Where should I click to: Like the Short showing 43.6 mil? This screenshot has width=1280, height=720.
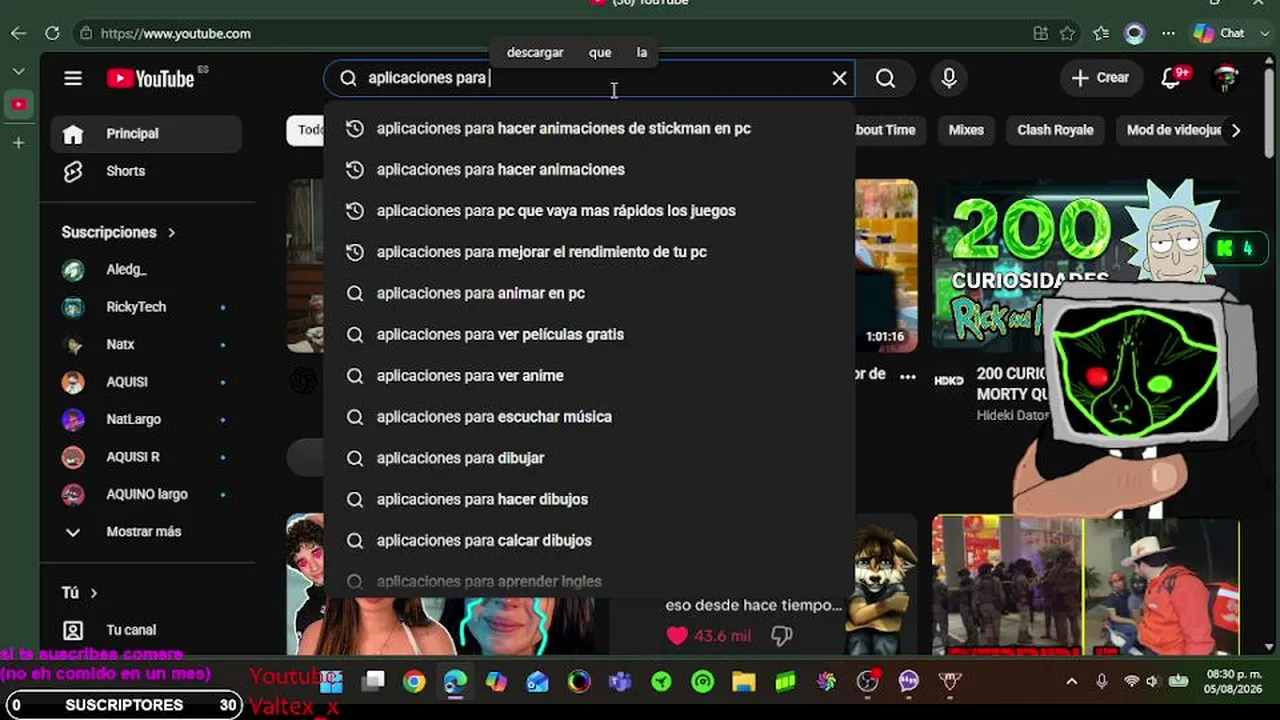click(677, 635)
